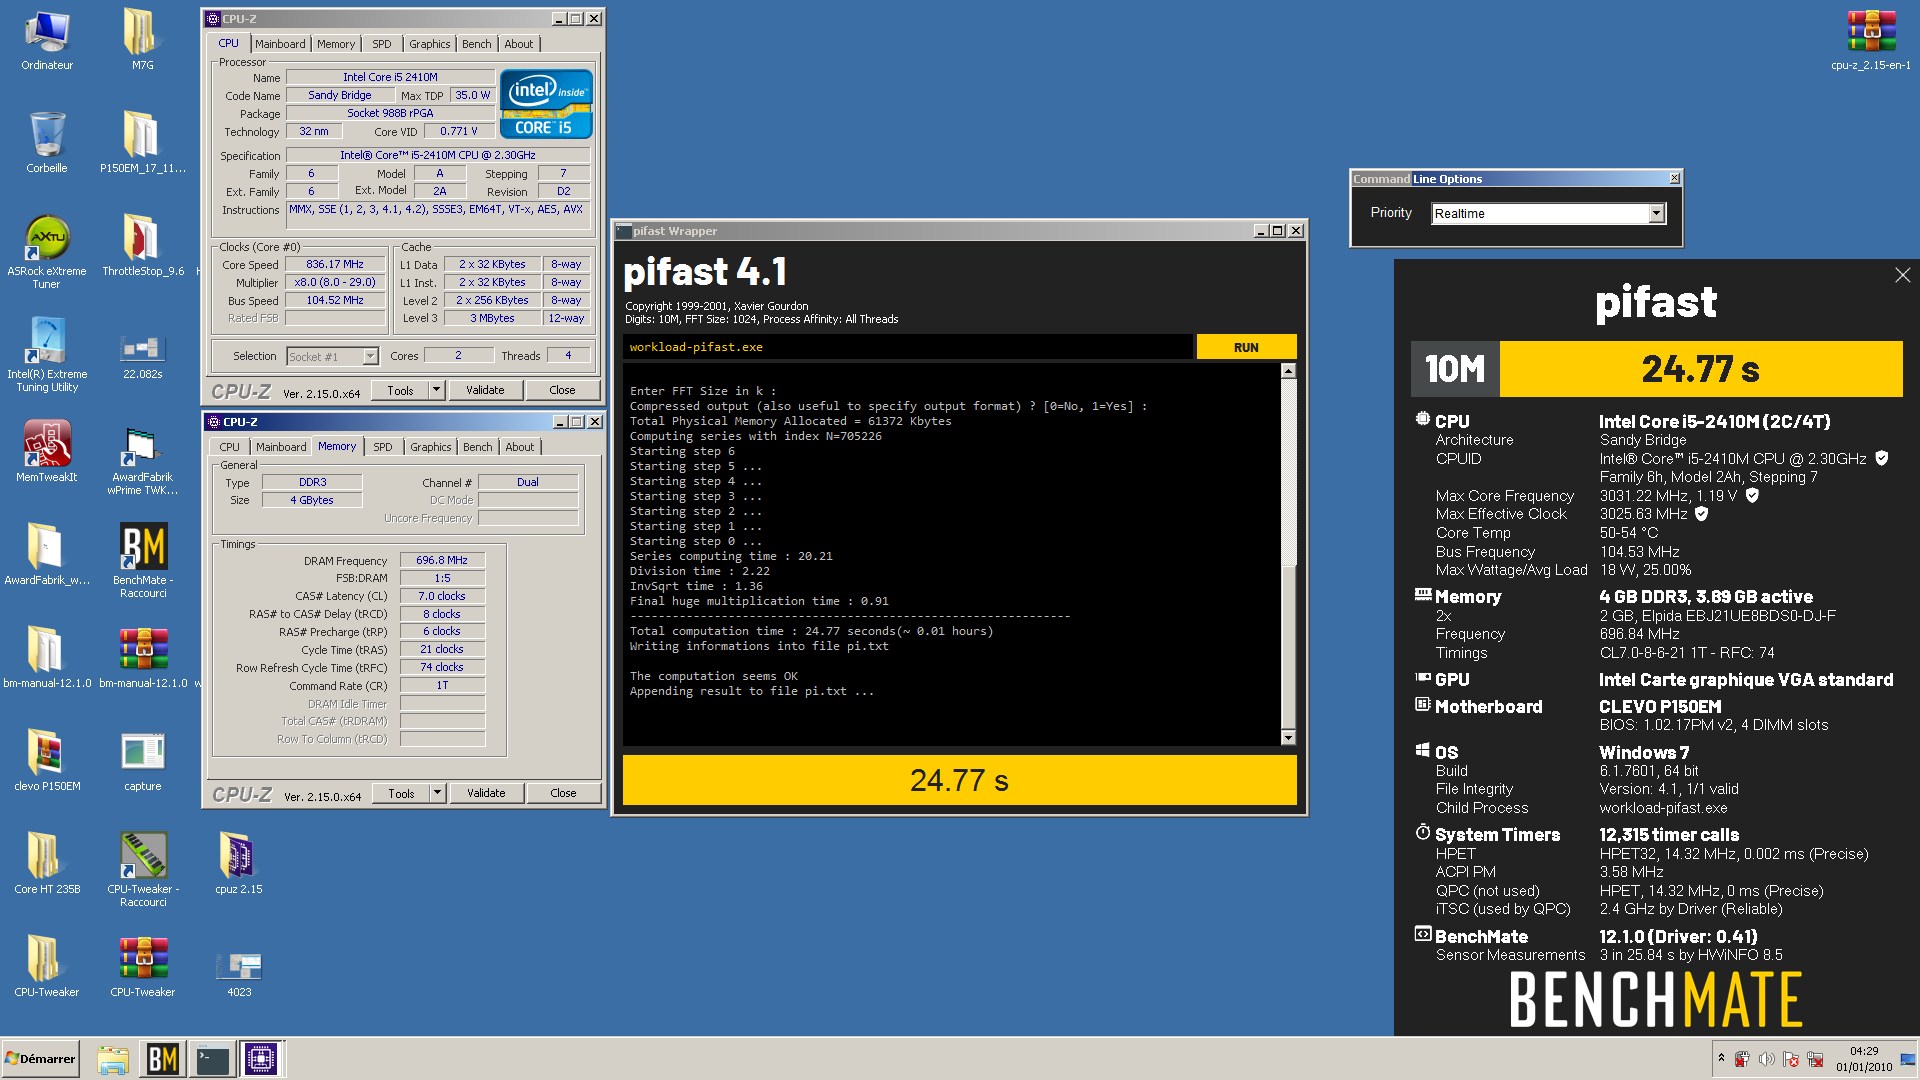Image resolution: width=1920 pixels, height=1080 pixels.
Task: Click the Close button in the lower CPU-Z window
Action: [563, 793]
